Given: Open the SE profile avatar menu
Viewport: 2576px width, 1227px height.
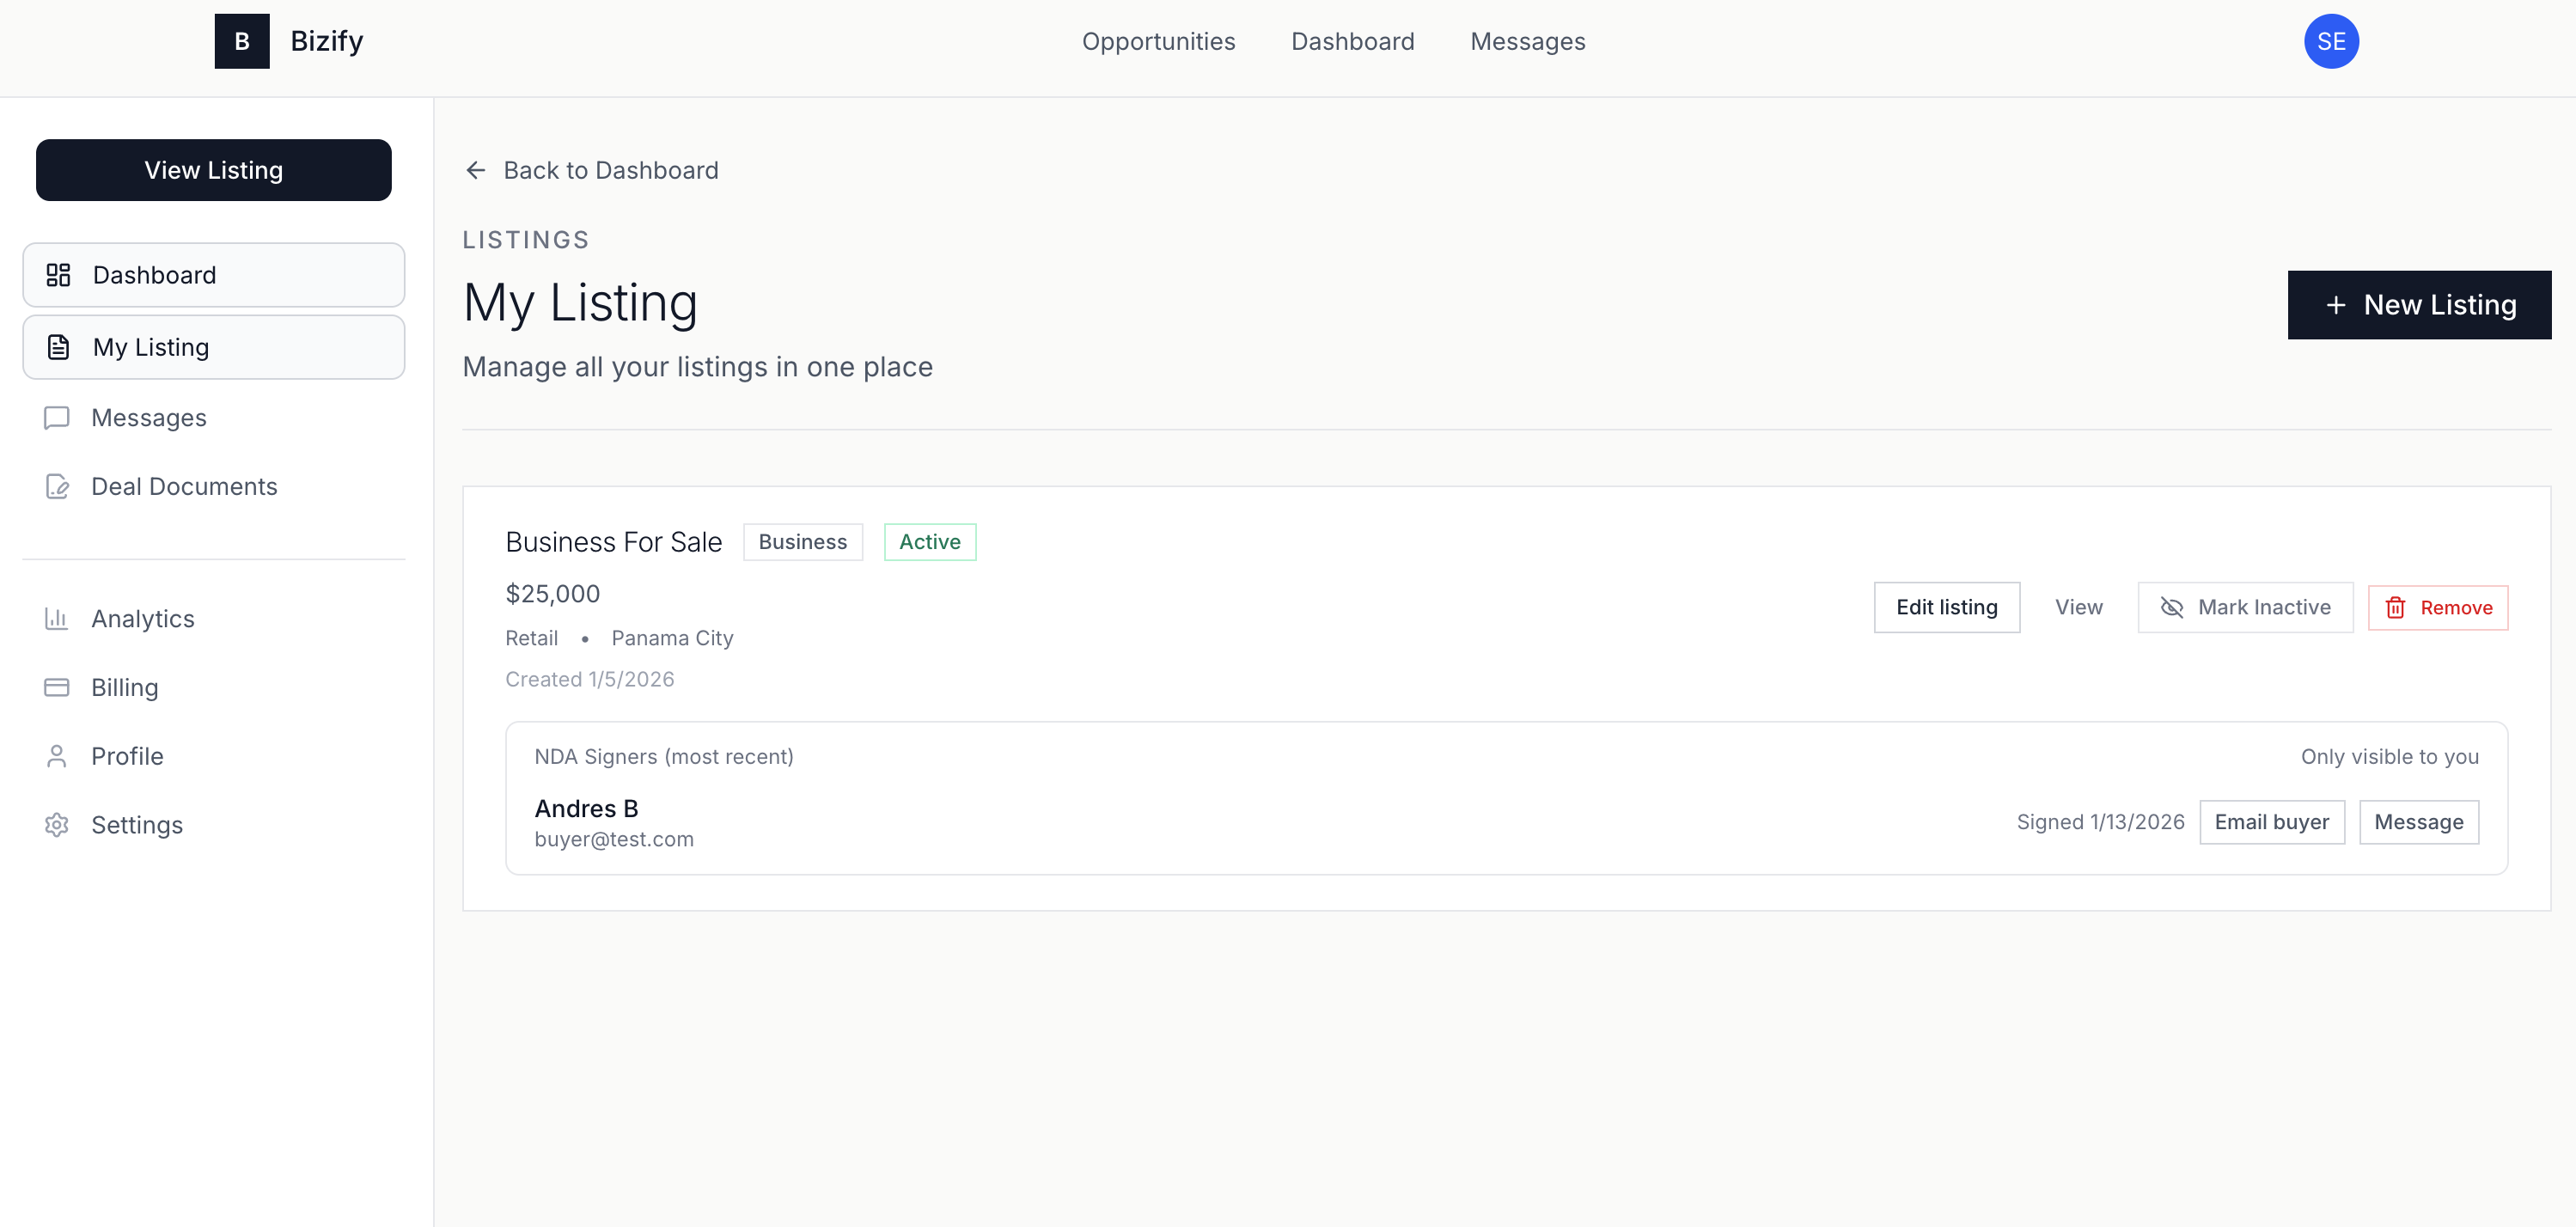Looking at the screenshot, I should point(2332,41).
